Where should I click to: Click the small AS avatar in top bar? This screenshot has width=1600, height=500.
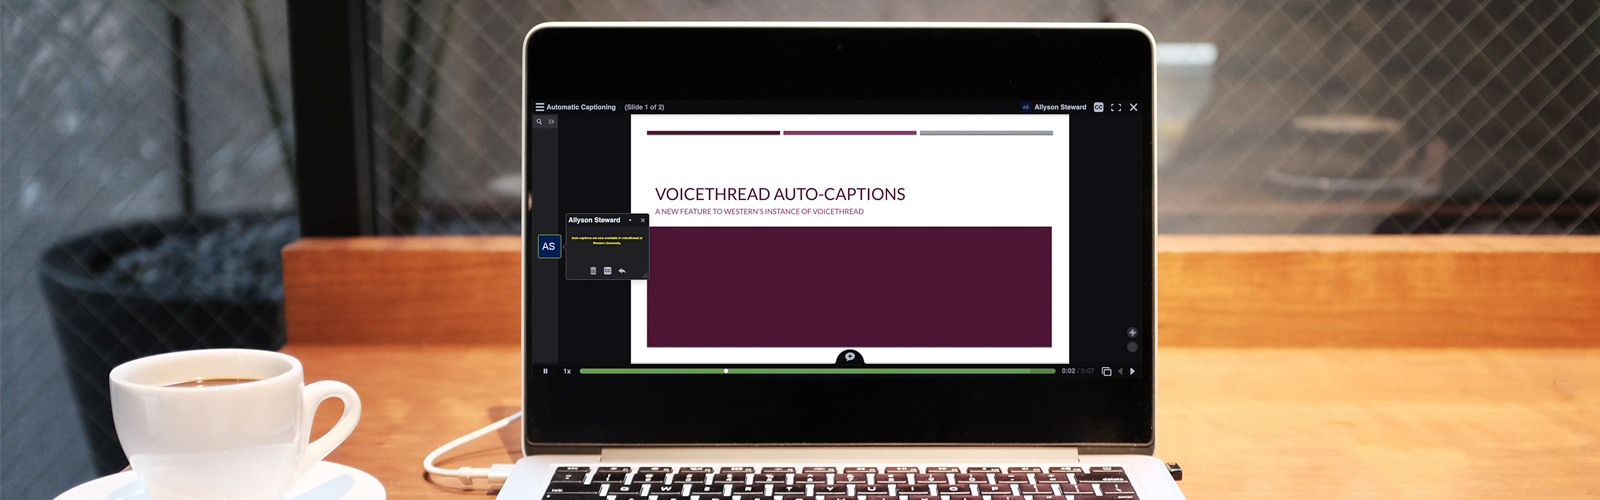coord(1025,107)
